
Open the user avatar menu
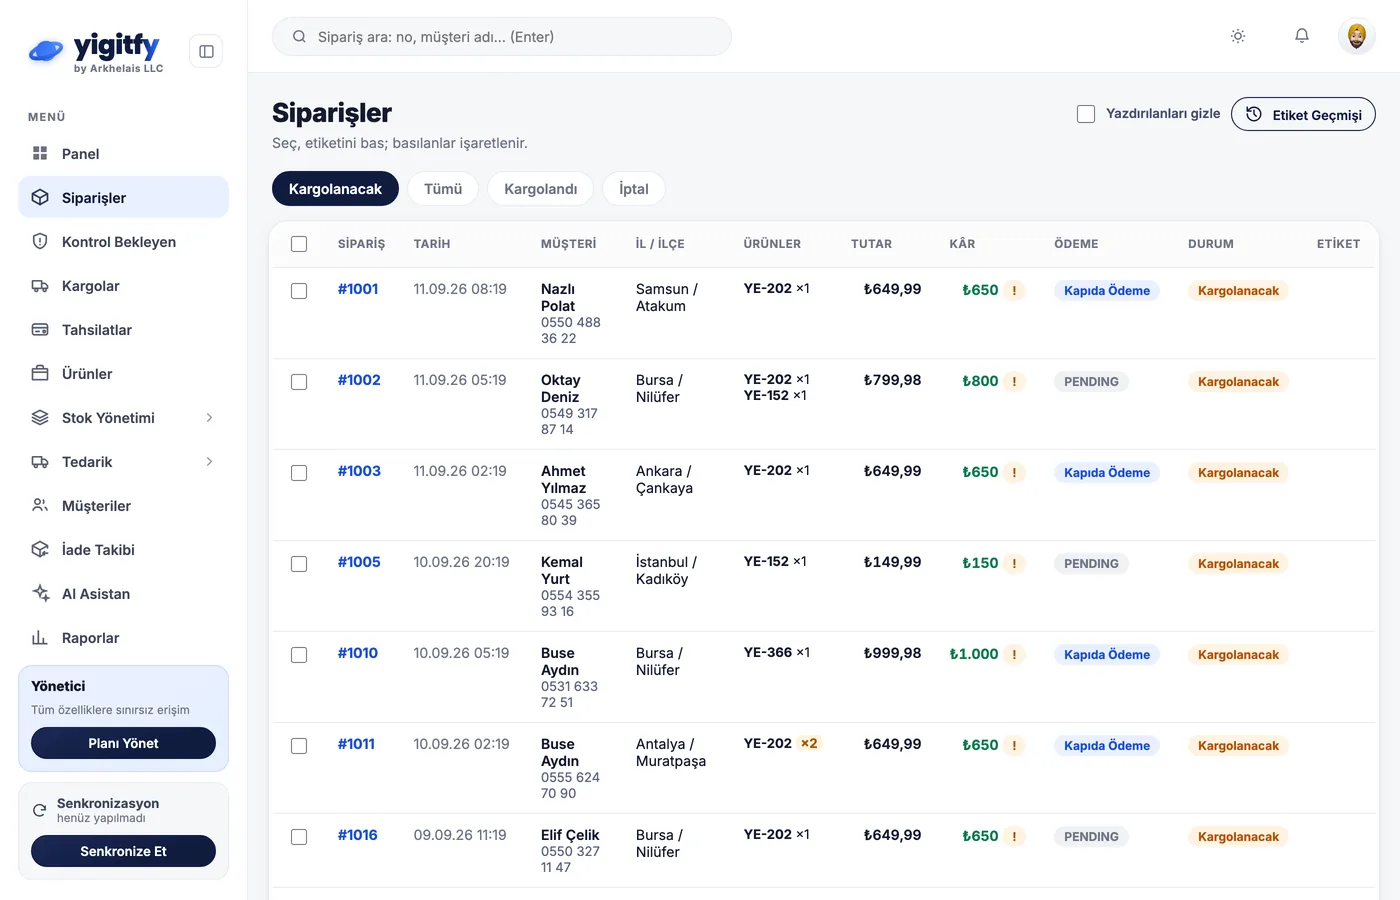tap(1357, 36)
